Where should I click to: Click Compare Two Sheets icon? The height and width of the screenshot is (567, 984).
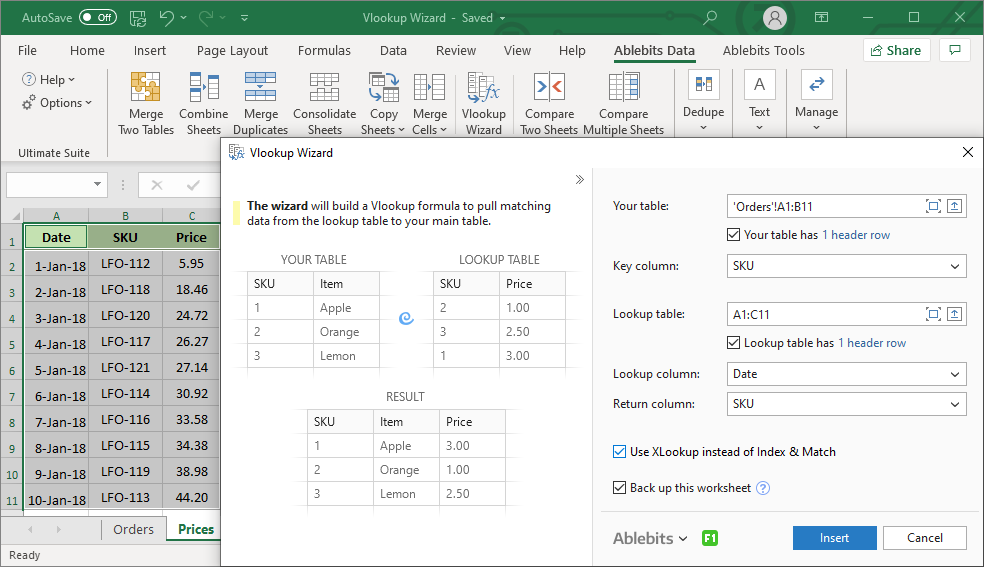click(549, 86)
